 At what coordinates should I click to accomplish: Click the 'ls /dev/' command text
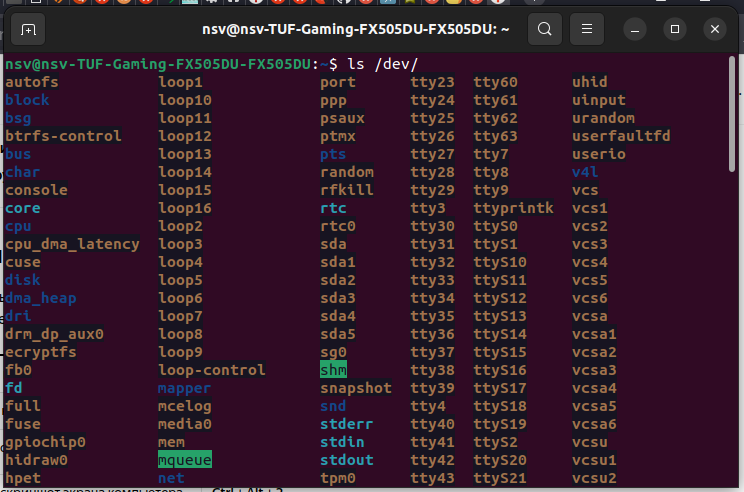(x=382, y=64)
